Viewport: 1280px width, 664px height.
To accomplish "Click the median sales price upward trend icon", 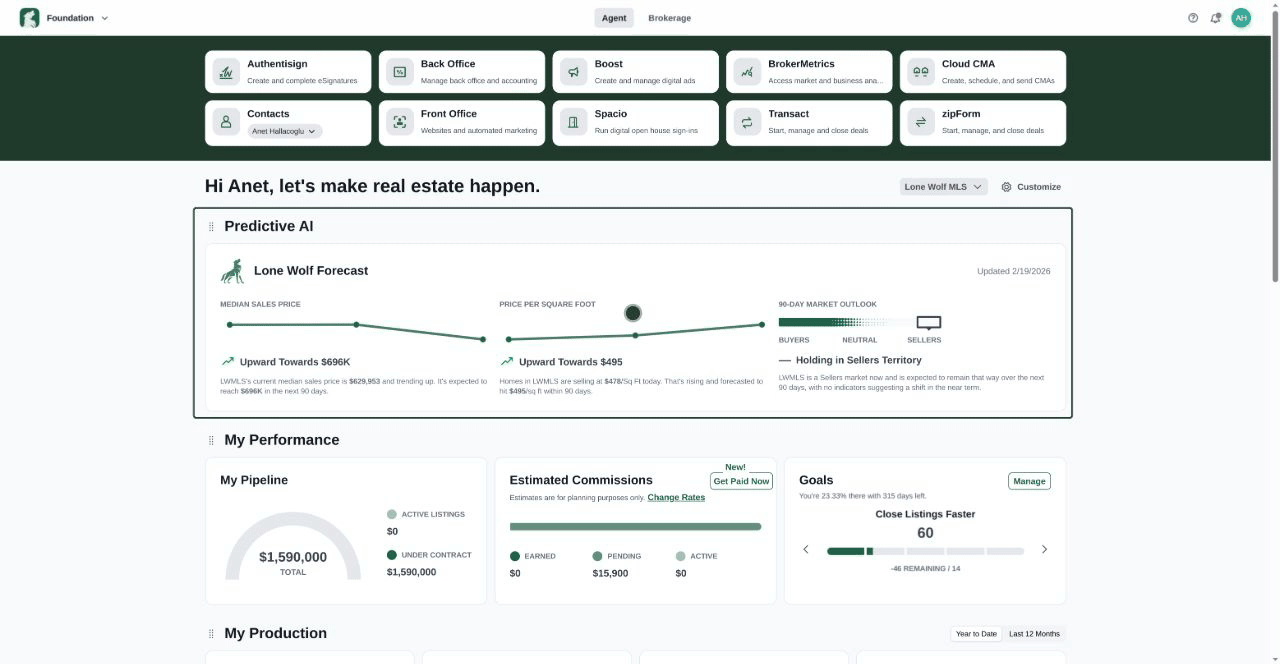I will (228, 362).
